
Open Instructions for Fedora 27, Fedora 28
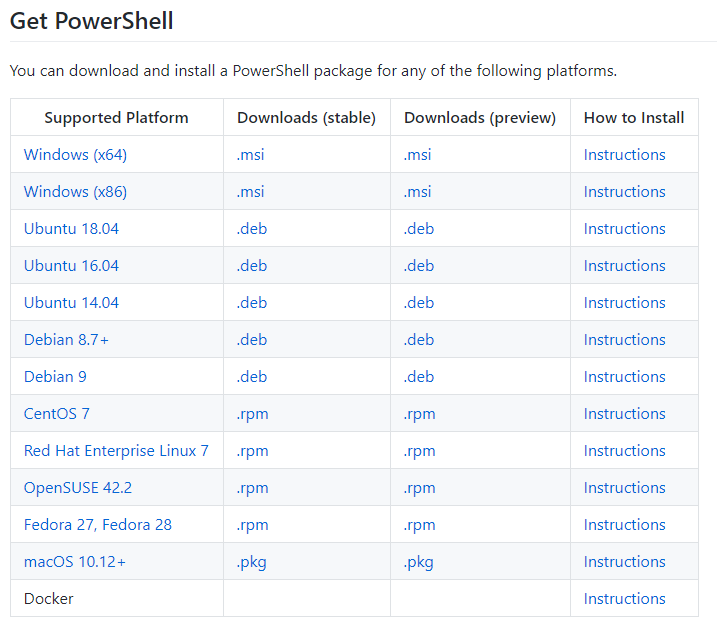625,525
